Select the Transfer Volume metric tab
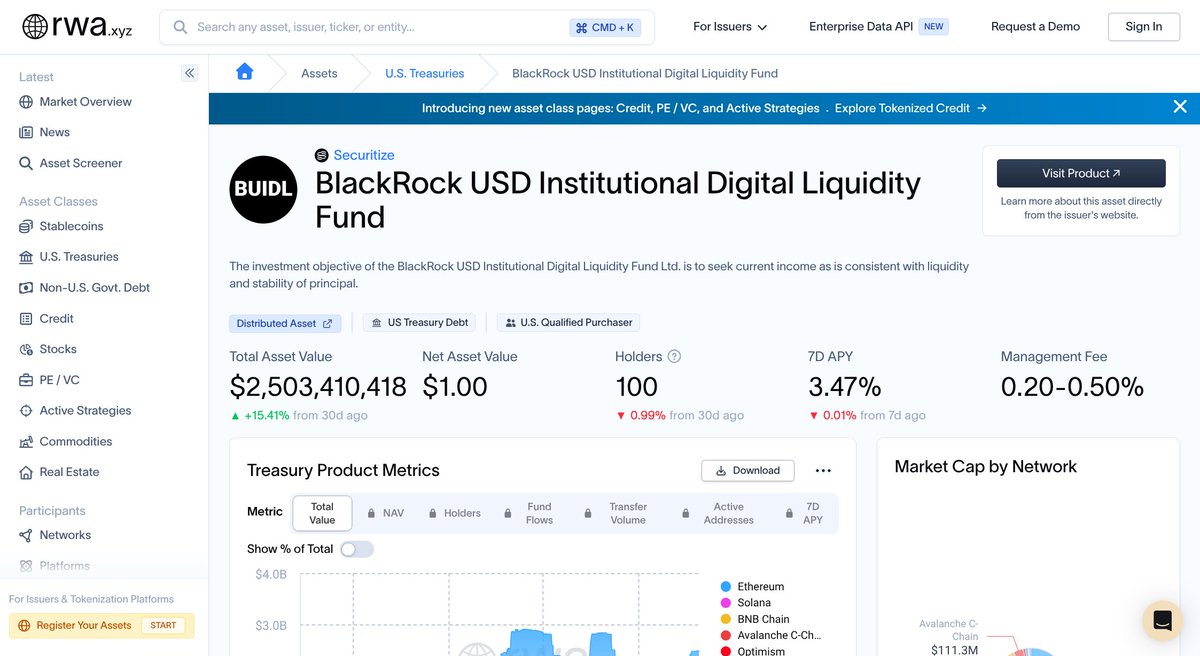1200x656 pixels. tap(617, 513)
